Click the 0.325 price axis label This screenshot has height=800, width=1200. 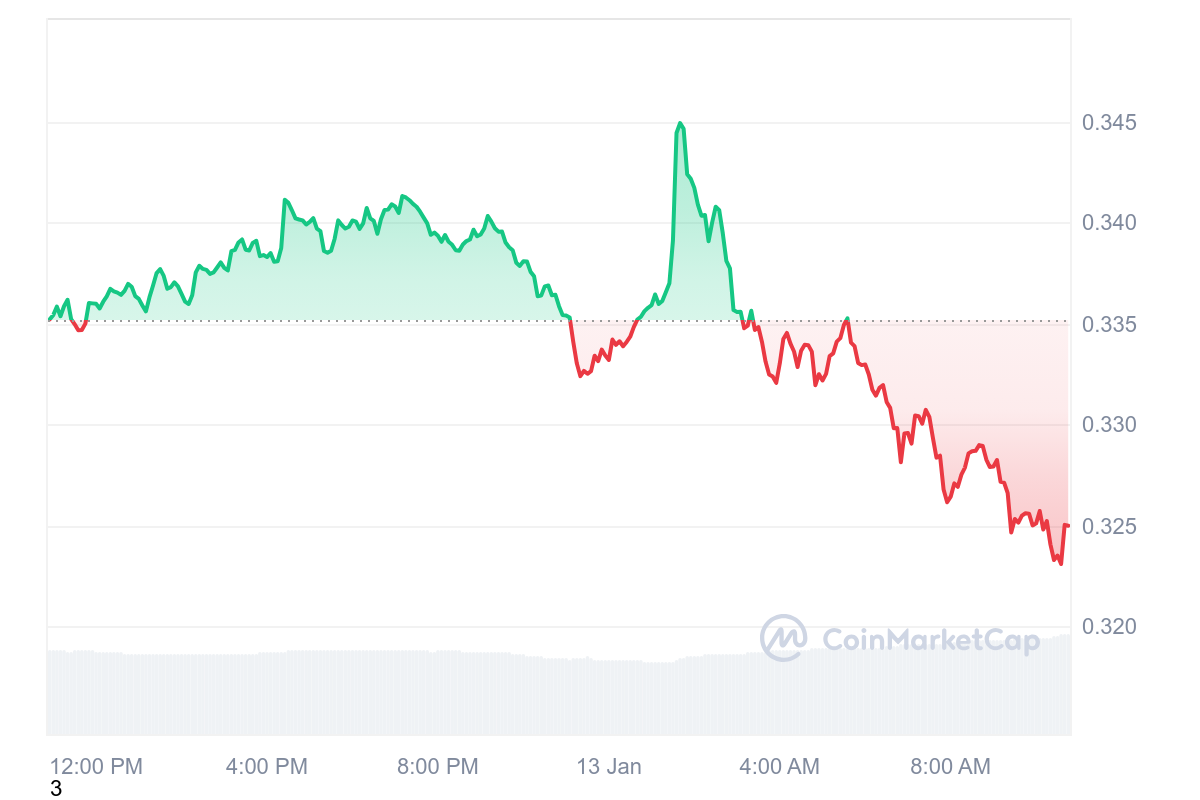pyautogui.click(x=1109, y=526)
